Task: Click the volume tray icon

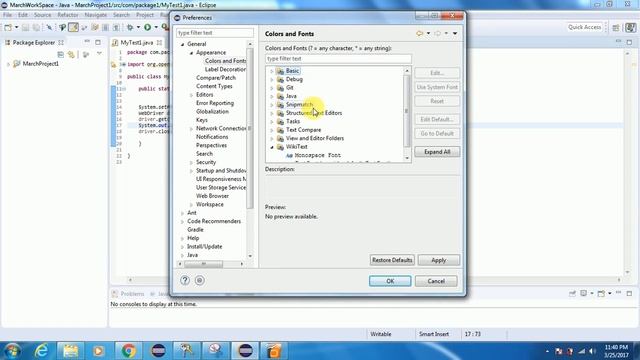Action: coord(592,351)
